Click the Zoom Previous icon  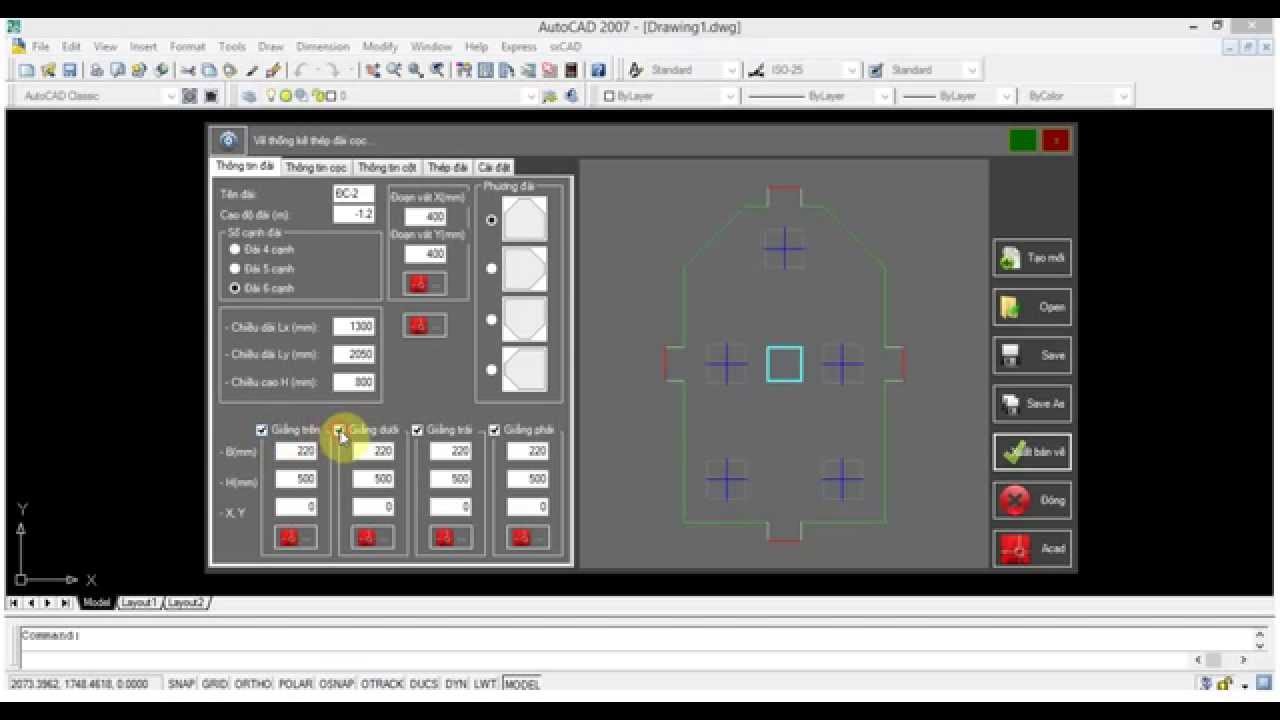[437, 70]
